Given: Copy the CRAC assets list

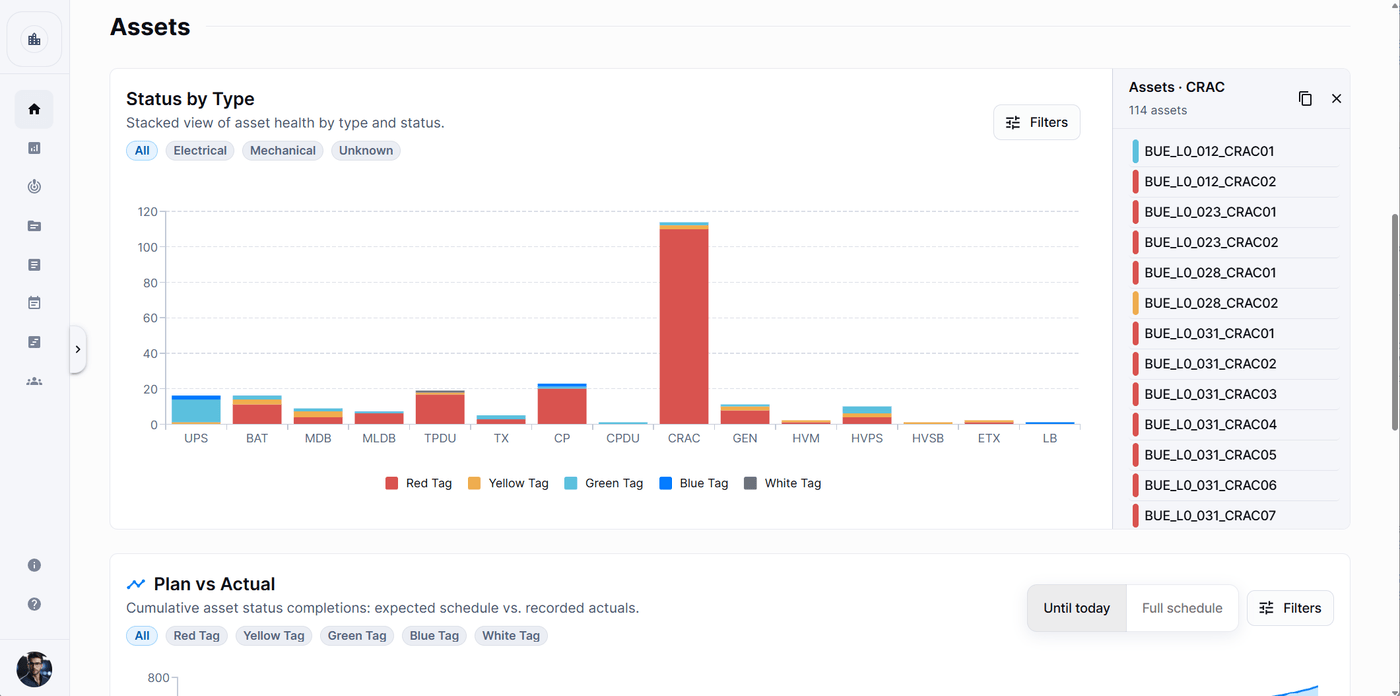Looking at the screenshot, I should tap(1305, 98).
